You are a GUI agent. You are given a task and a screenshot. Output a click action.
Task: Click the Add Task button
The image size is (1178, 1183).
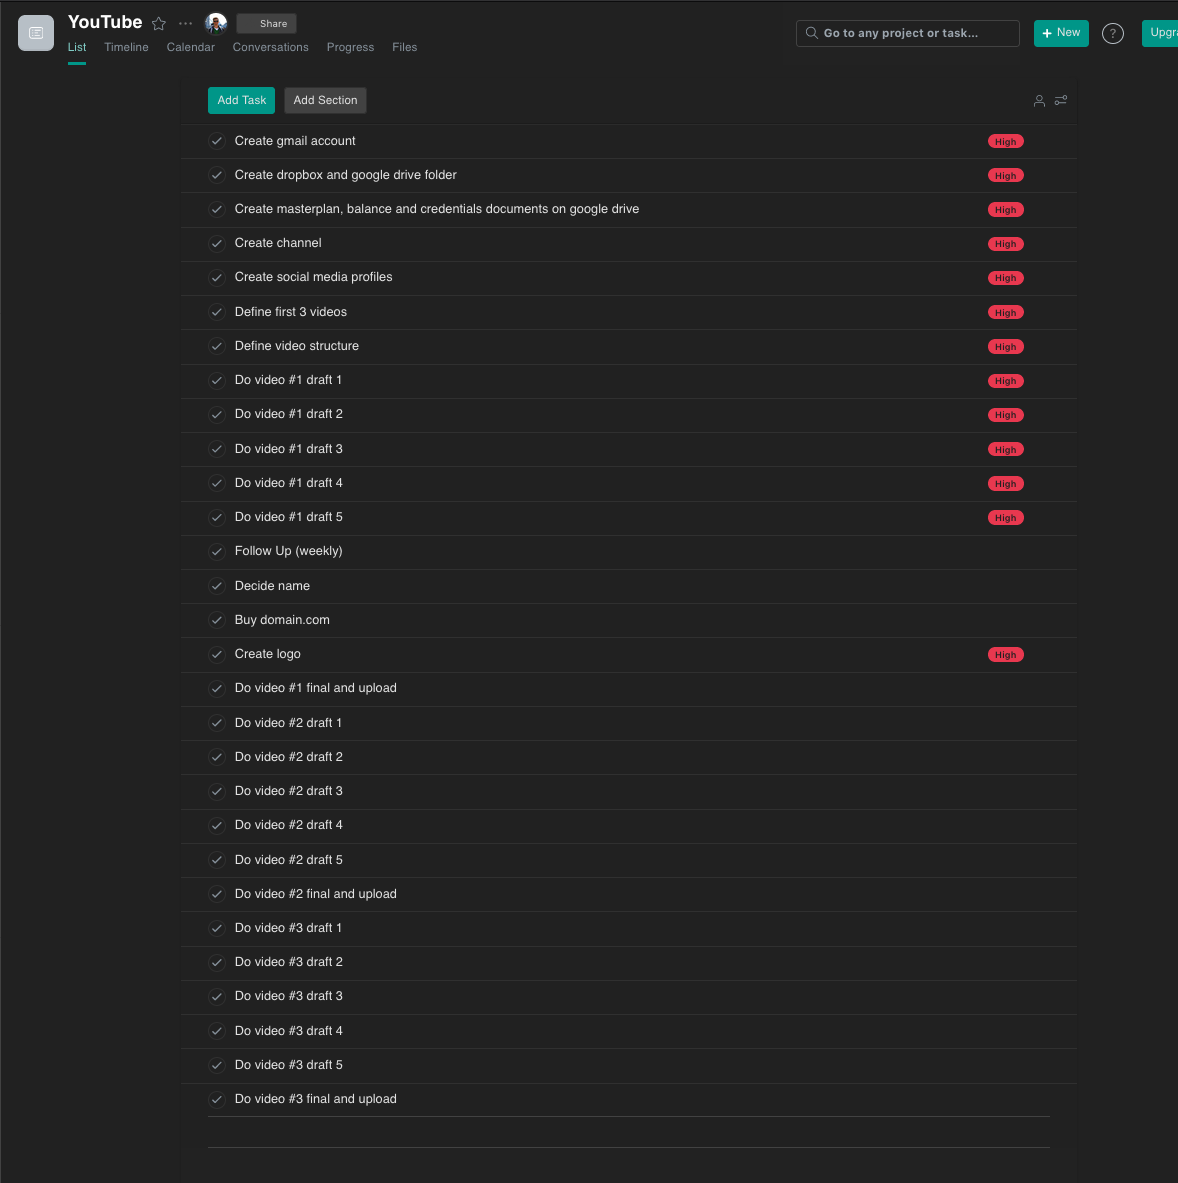pos(241,100)
